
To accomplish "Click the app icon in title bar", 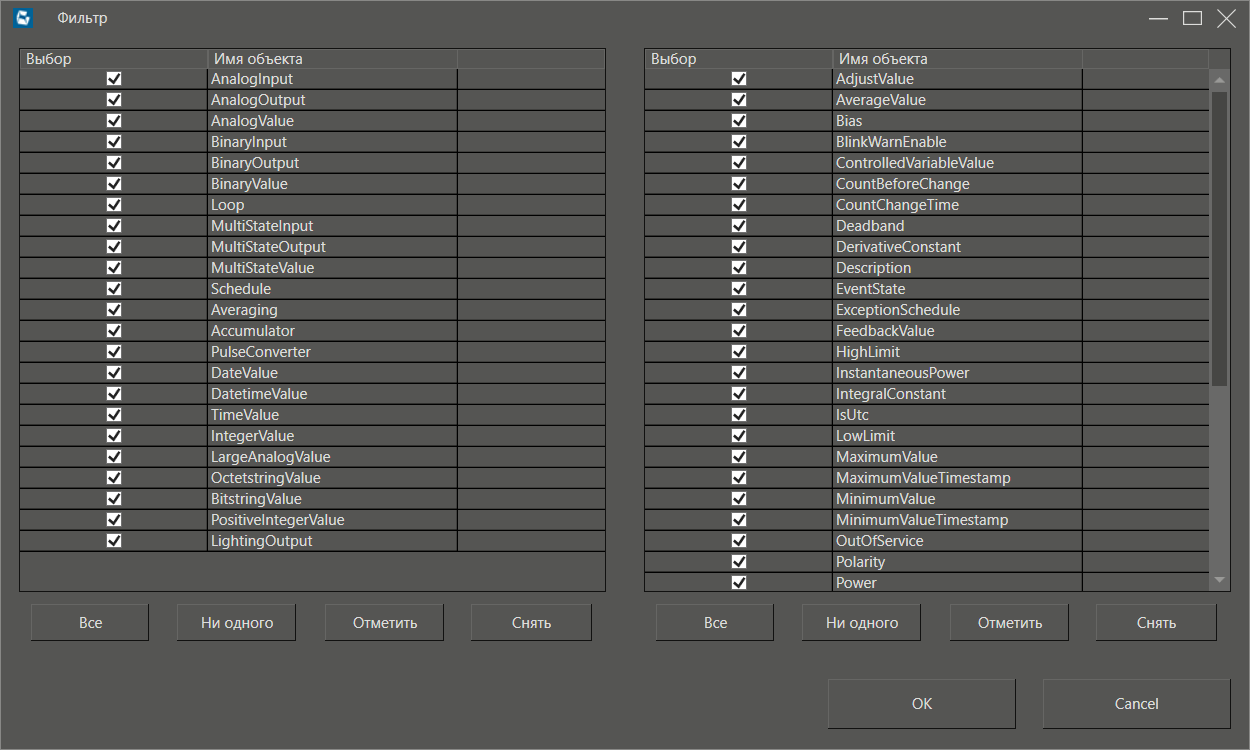I will (x=24, y=18).
